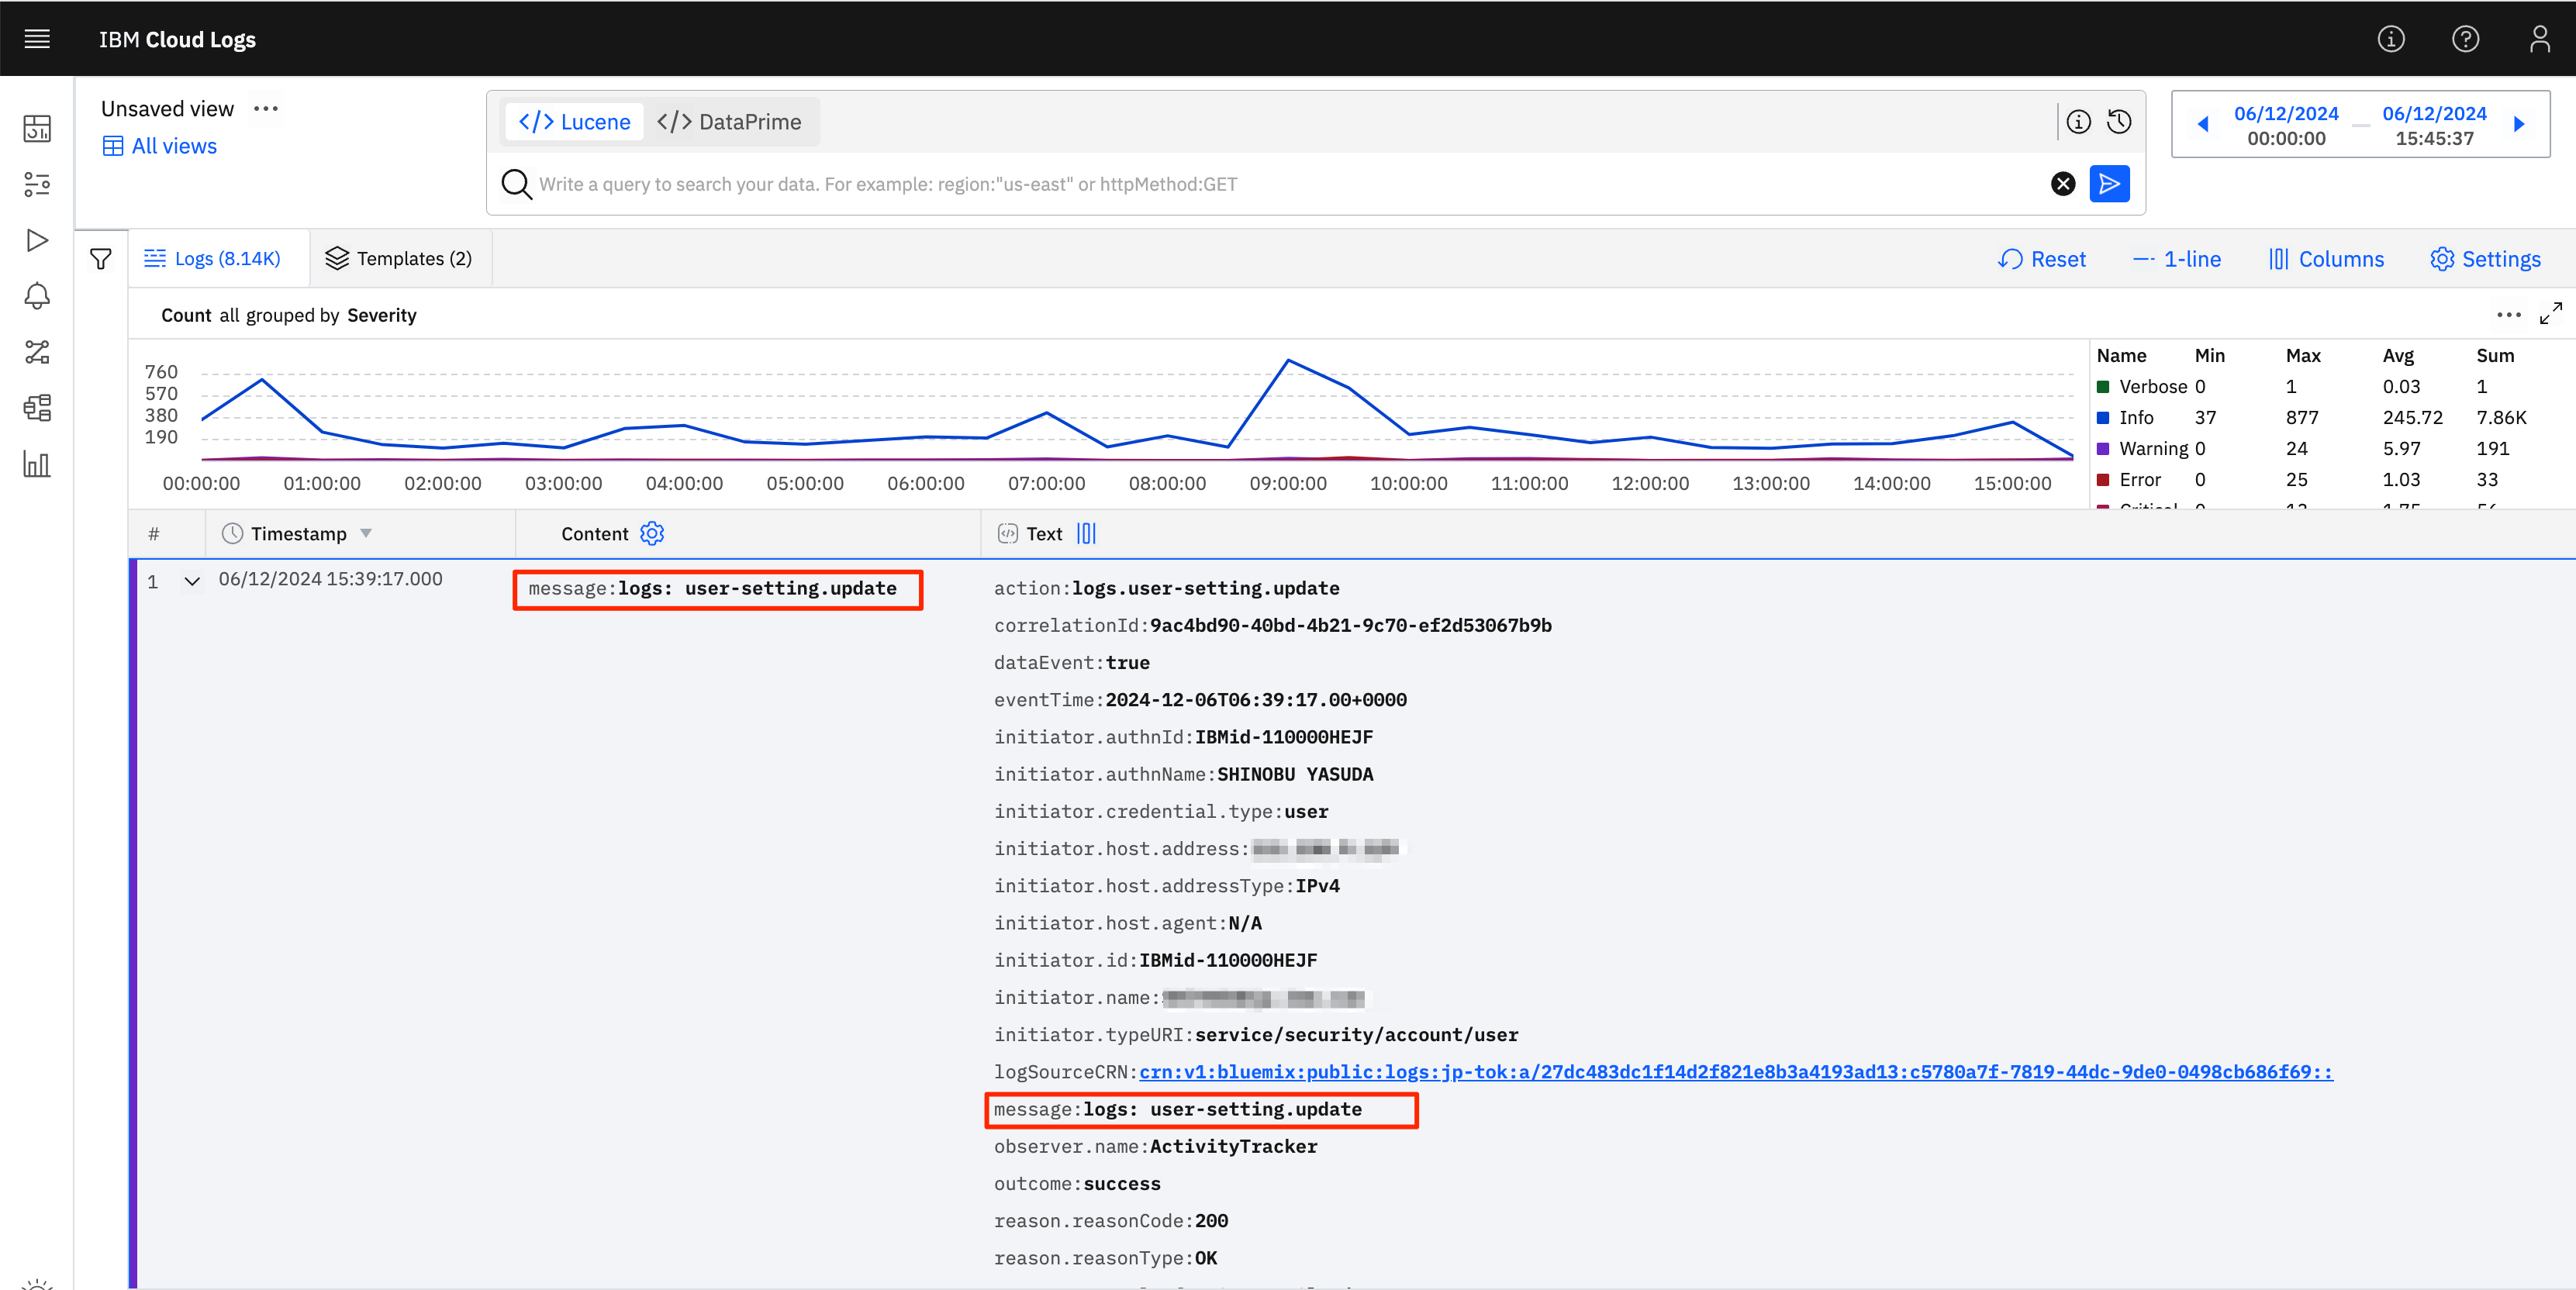Clear the search query field
2576x1290 pixels.
click(x=2062, y=184)
